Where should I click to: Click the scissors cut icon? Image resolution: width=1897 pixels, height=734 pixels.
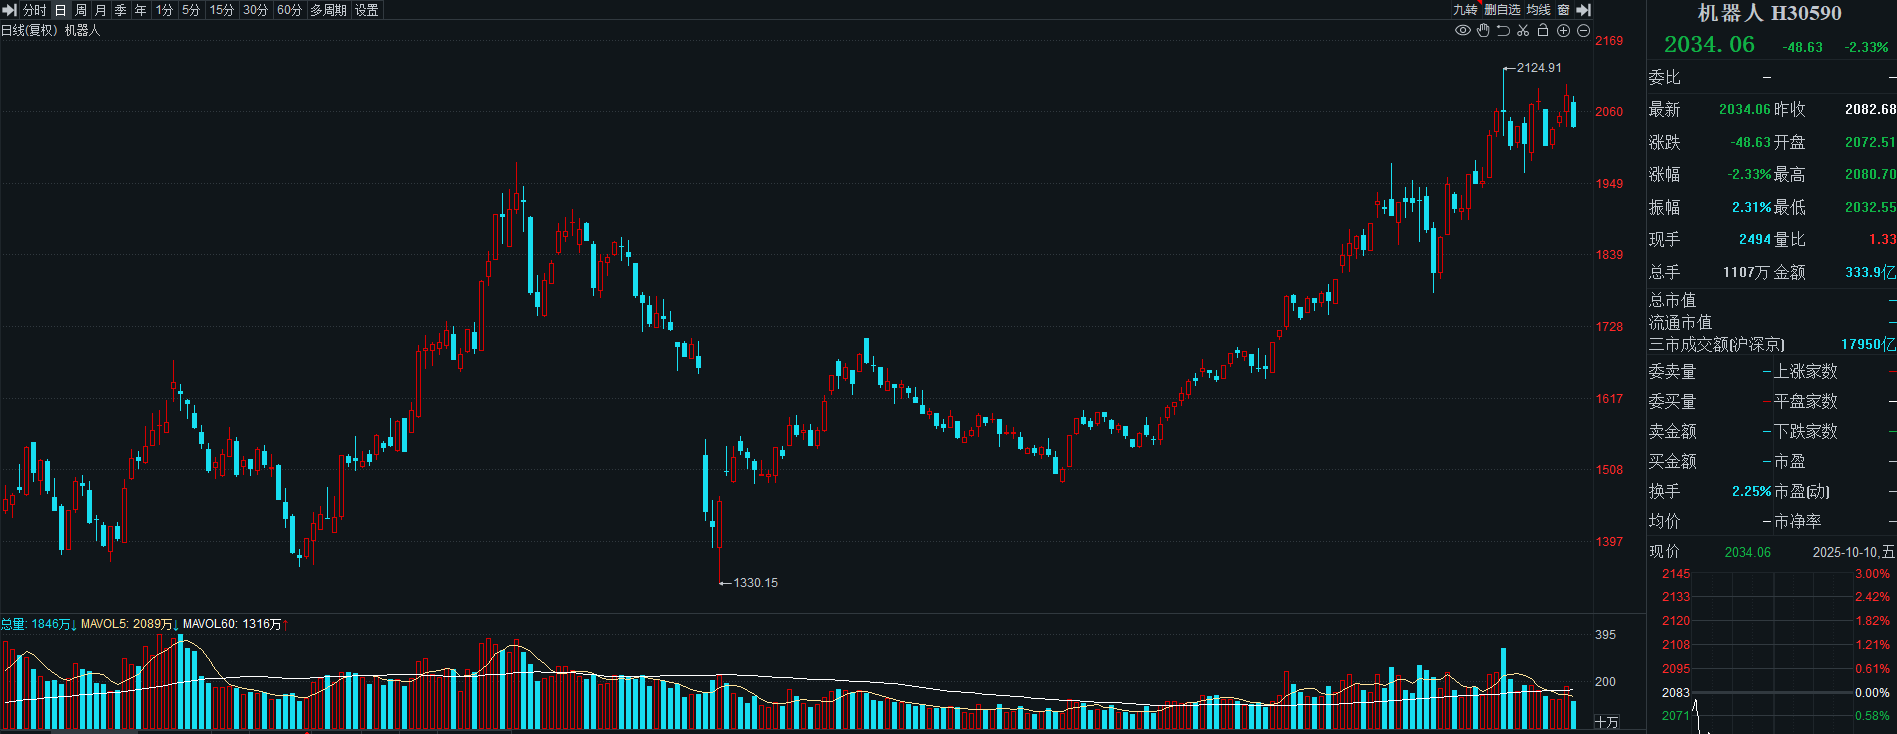1523,31
